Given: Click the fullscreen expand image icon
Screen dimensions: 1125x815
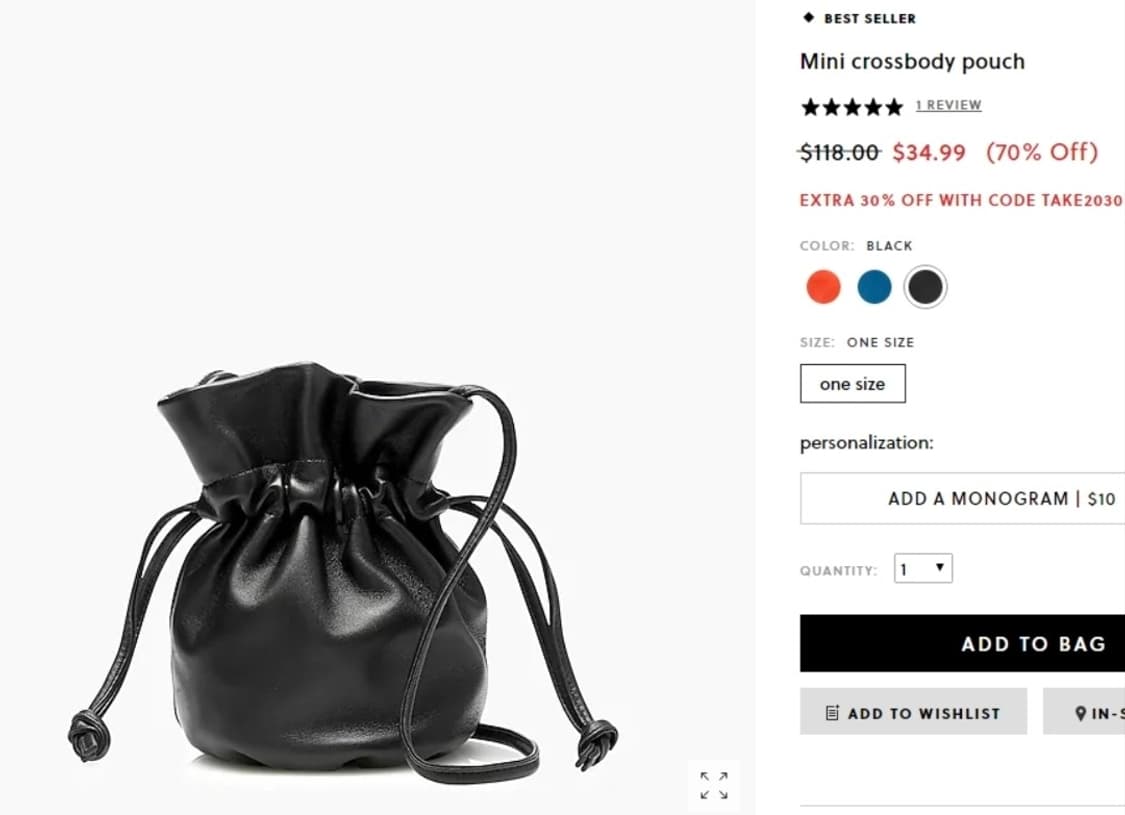Looking at the screenshot, I should click(714, 786).
